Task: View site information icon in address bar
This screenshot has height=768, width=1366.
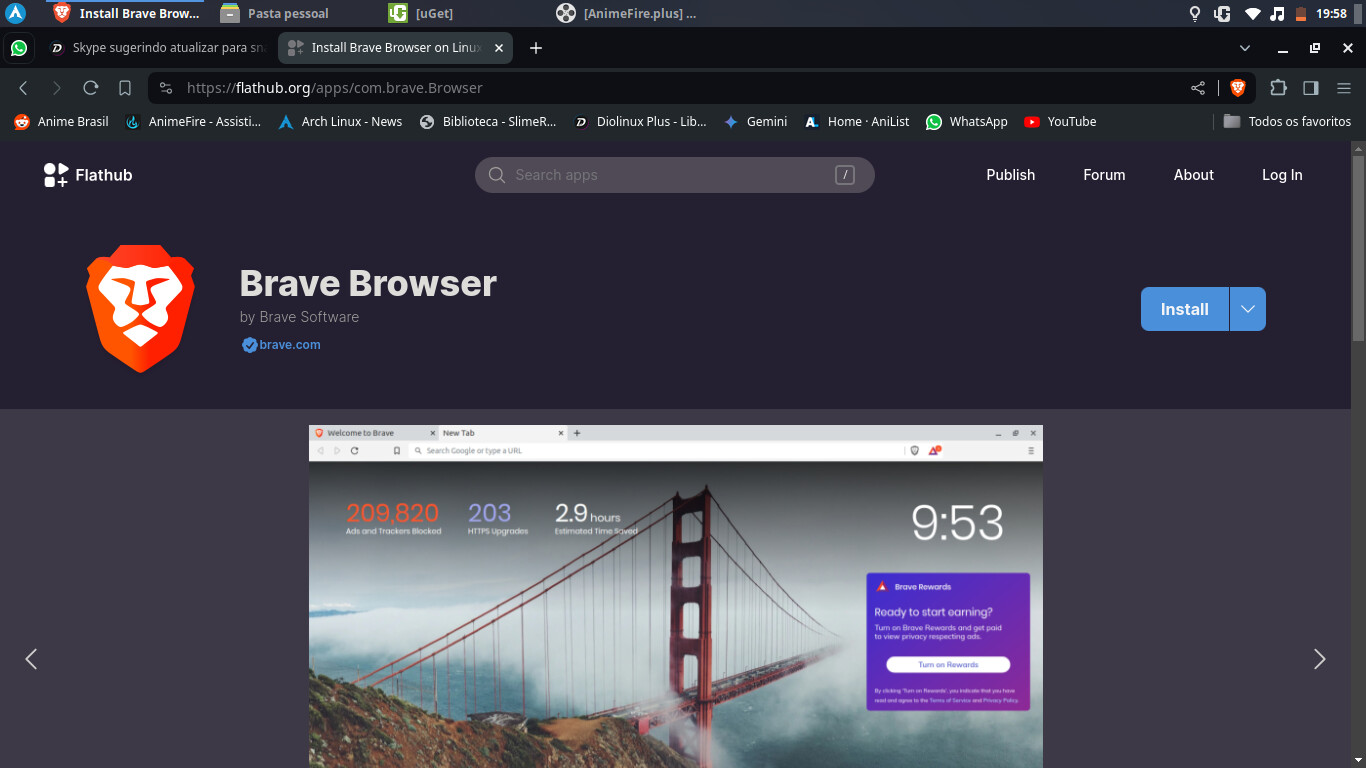Action: 166,88
